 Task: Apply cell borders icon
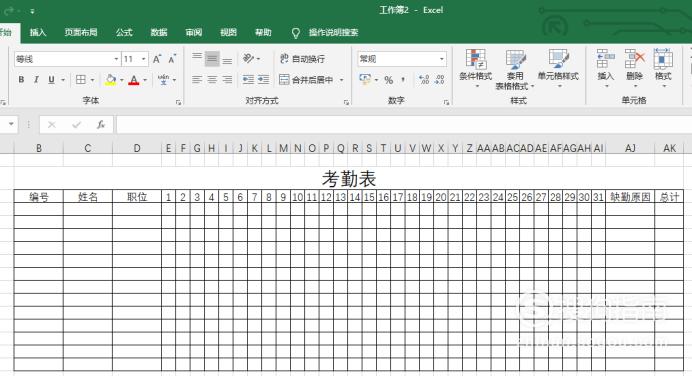[81, 80]
